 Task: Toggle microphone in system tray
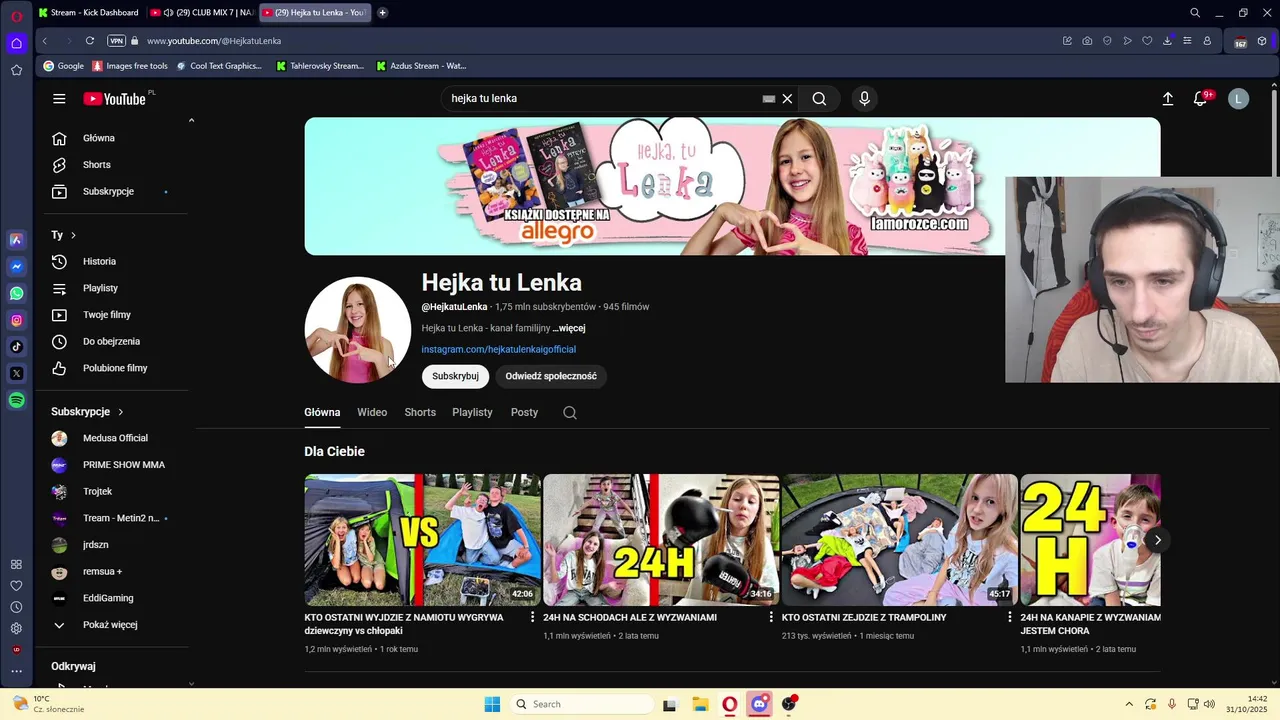point(1171,704)
